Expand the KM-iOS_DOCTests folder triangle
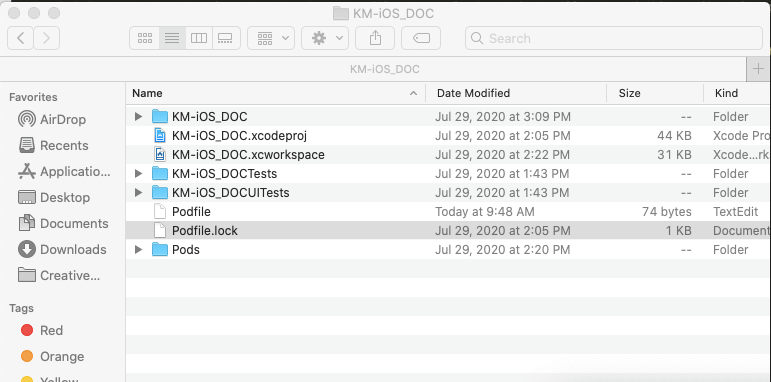This screenshot has height=382, width=771. [x=139, y=174]
